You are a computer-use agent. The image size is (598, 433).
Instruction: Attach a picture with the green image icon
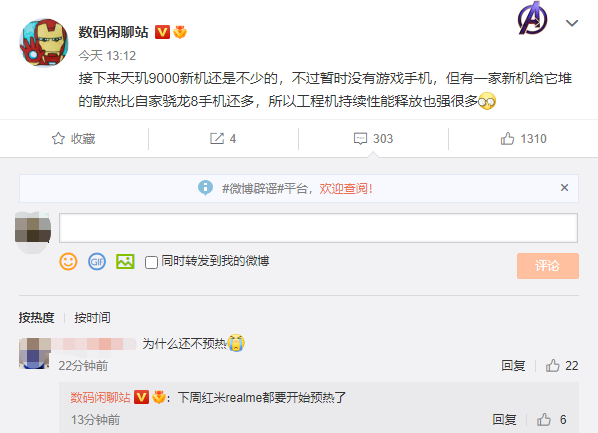coord(125,262)
